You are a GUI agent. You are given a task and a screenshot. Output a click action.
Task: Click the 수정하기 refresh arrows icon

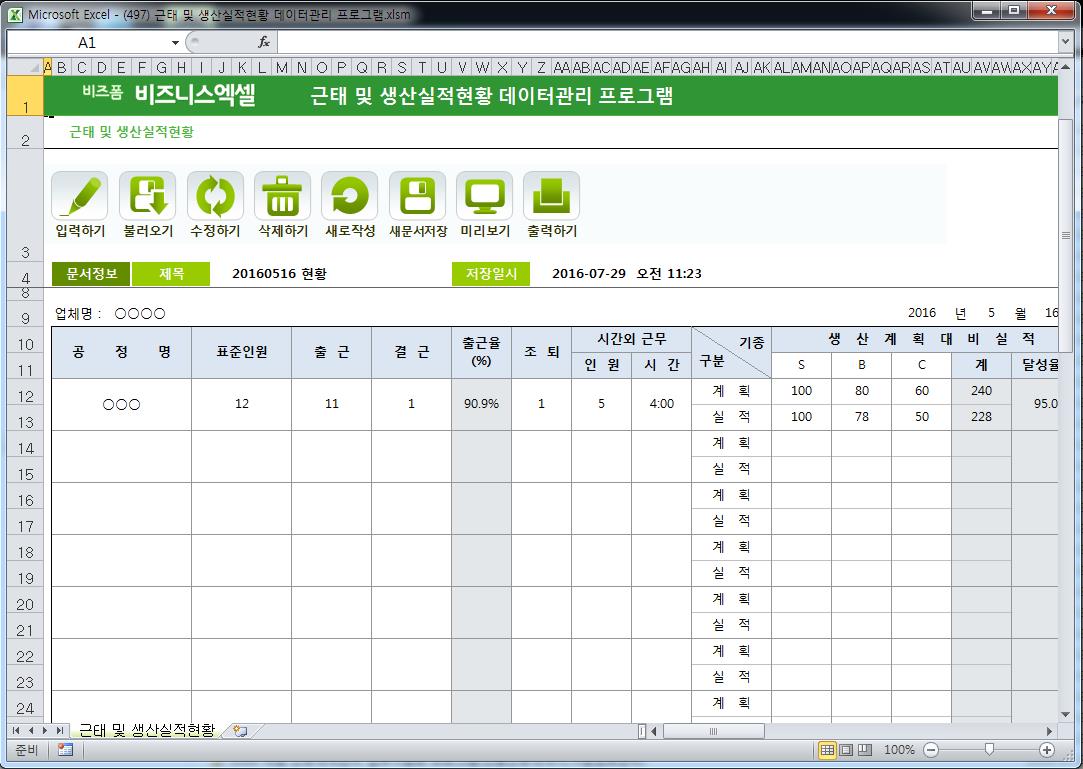(215, 196)
